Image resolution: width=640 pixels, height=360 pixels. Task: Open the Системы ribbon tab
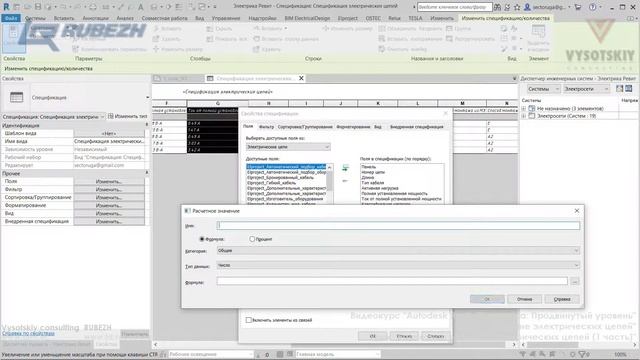35,18
